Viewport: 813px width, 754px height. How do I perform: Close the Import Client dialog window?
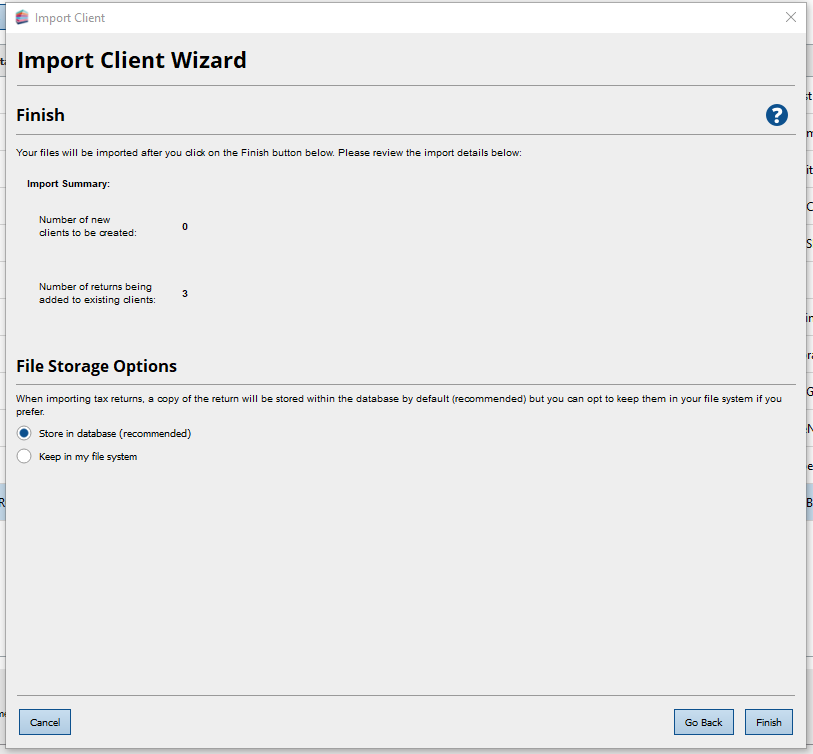790,17
